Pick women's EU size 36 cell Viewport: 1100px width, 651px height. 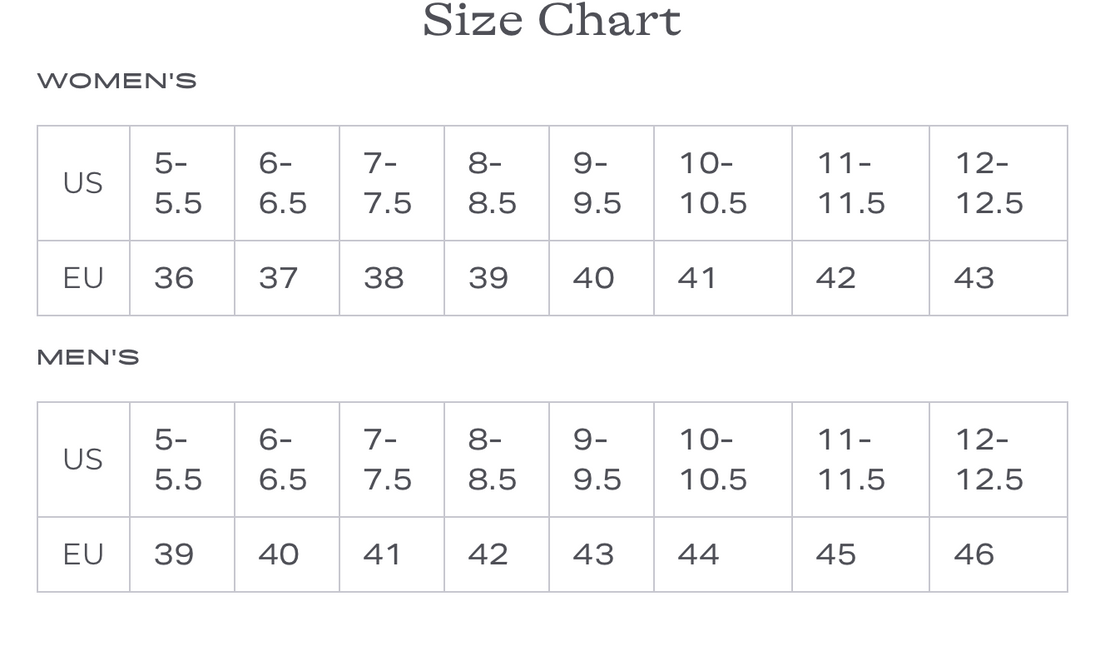point(174,278)
